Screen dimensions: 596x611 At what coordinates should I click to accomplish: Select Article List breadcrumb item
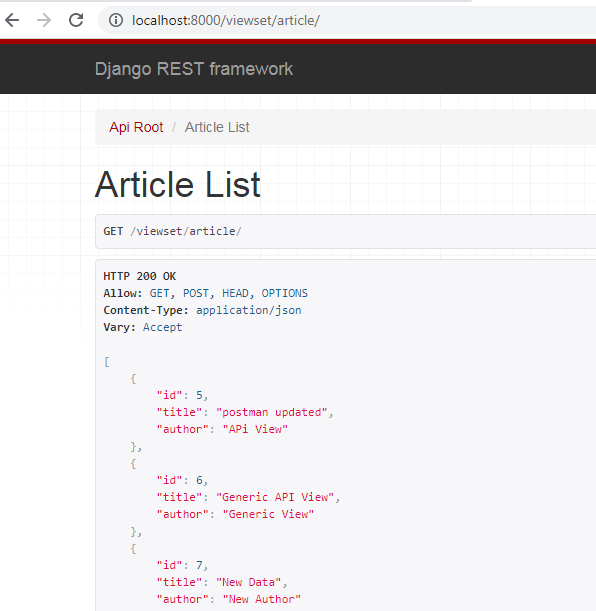tap(217, 127)
